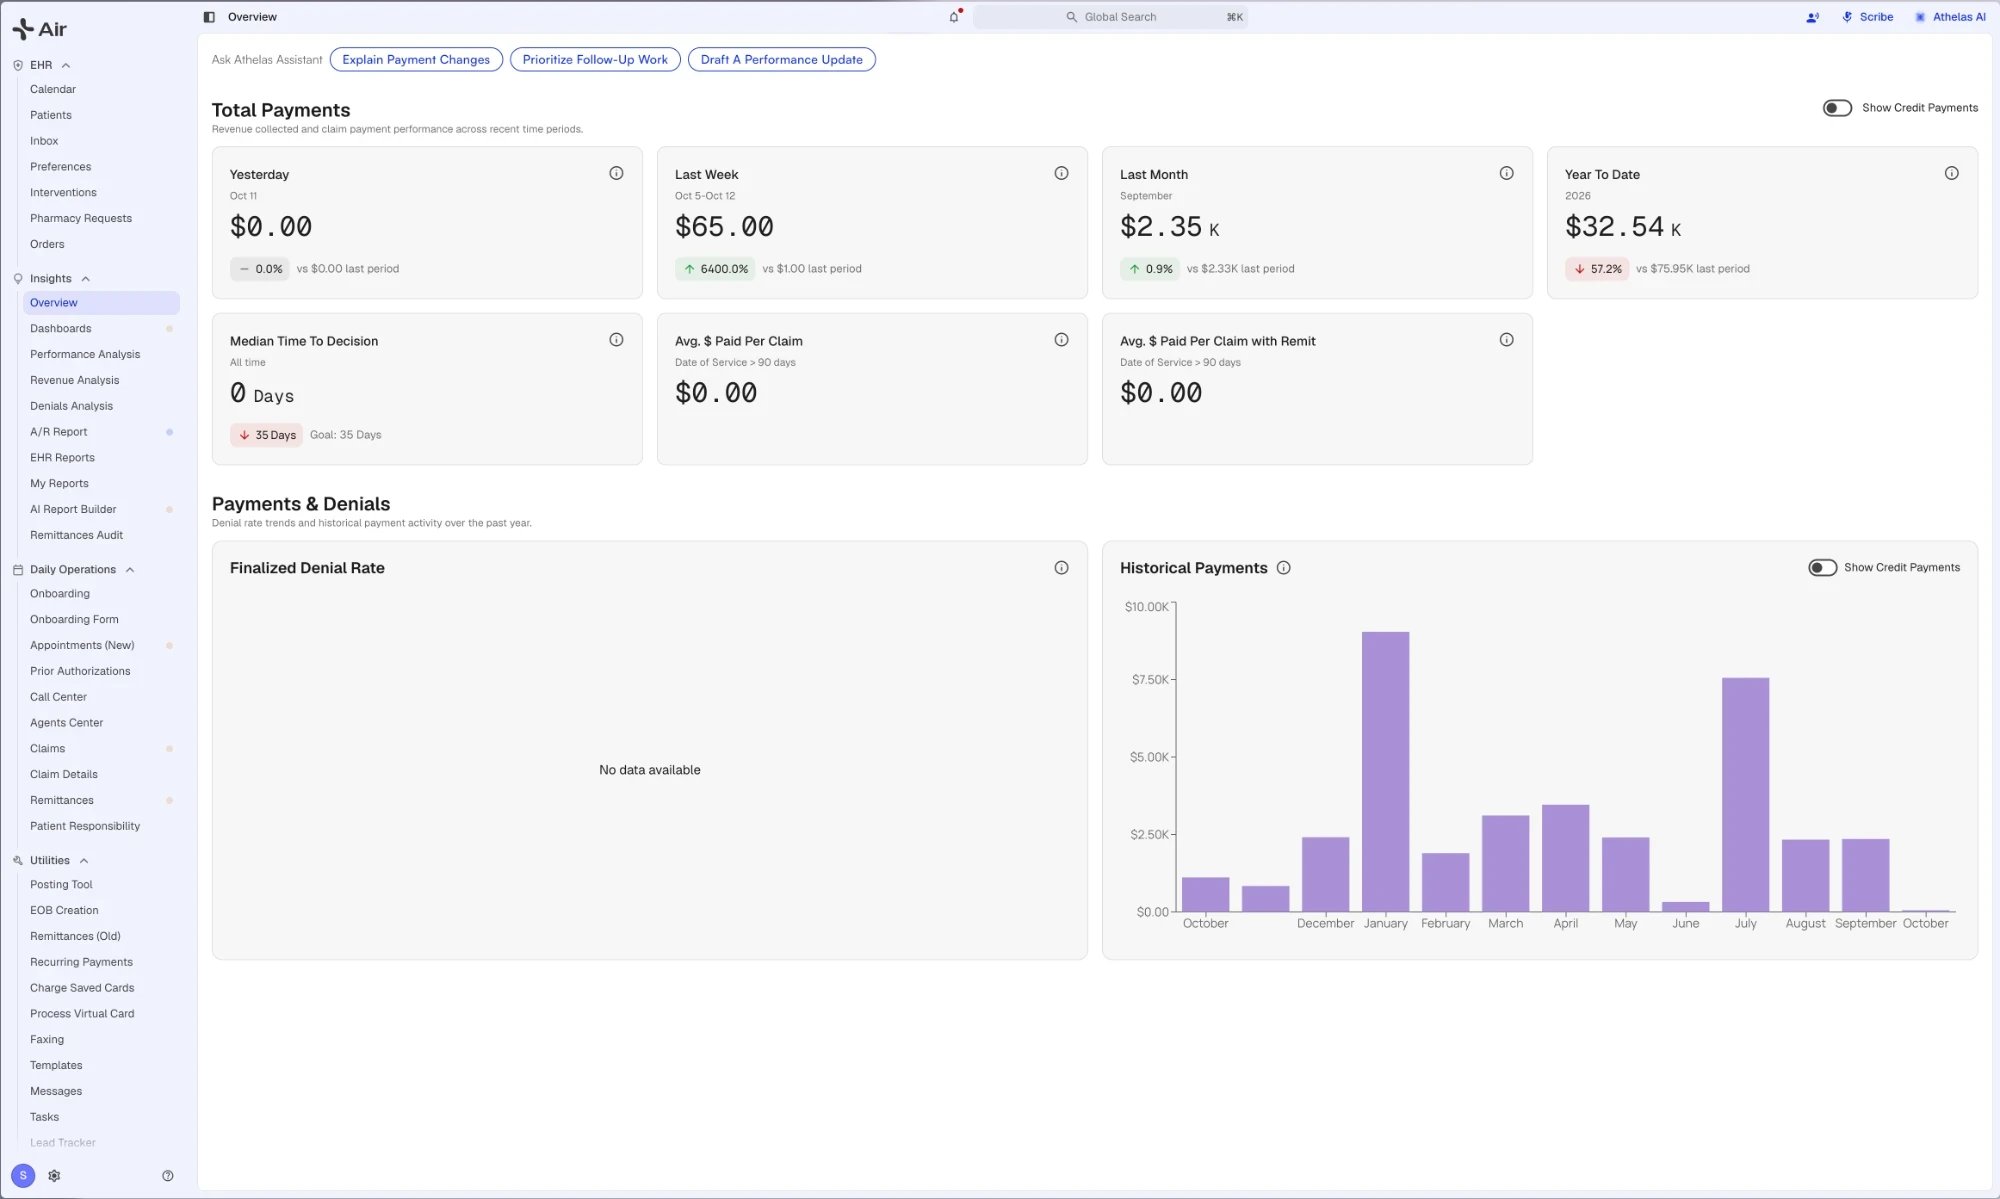
Task: Open the help question mark icon
Action: click(x=168, y=1176)
